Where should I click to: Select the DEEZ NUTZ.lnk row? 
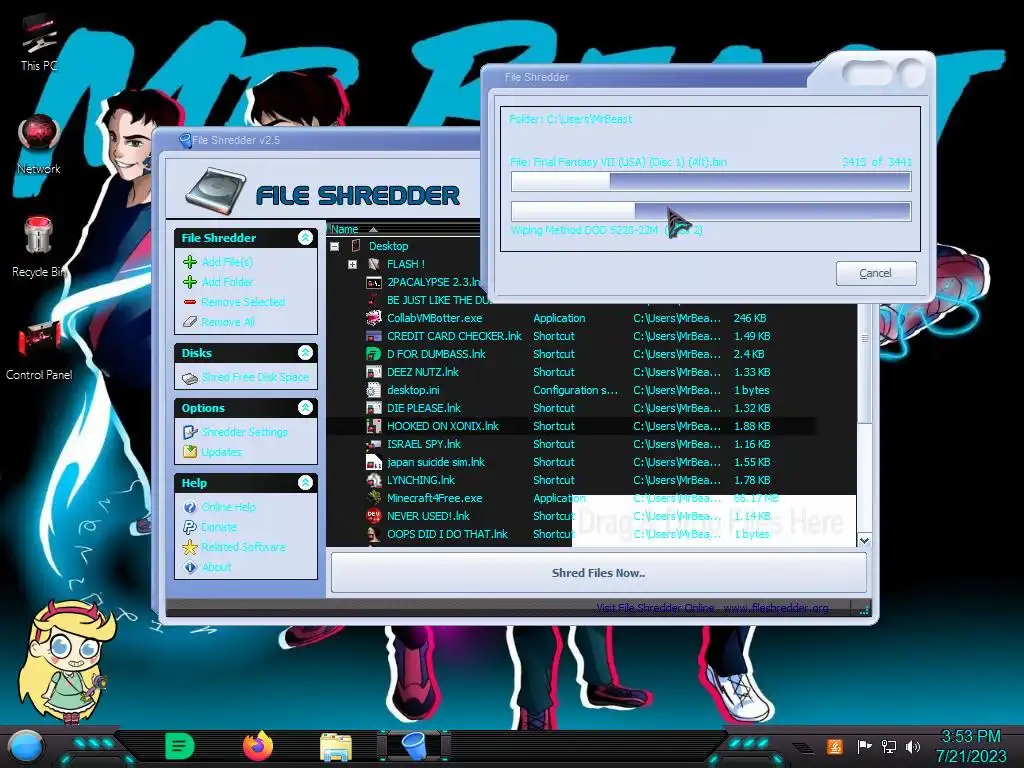pos(571,372)
